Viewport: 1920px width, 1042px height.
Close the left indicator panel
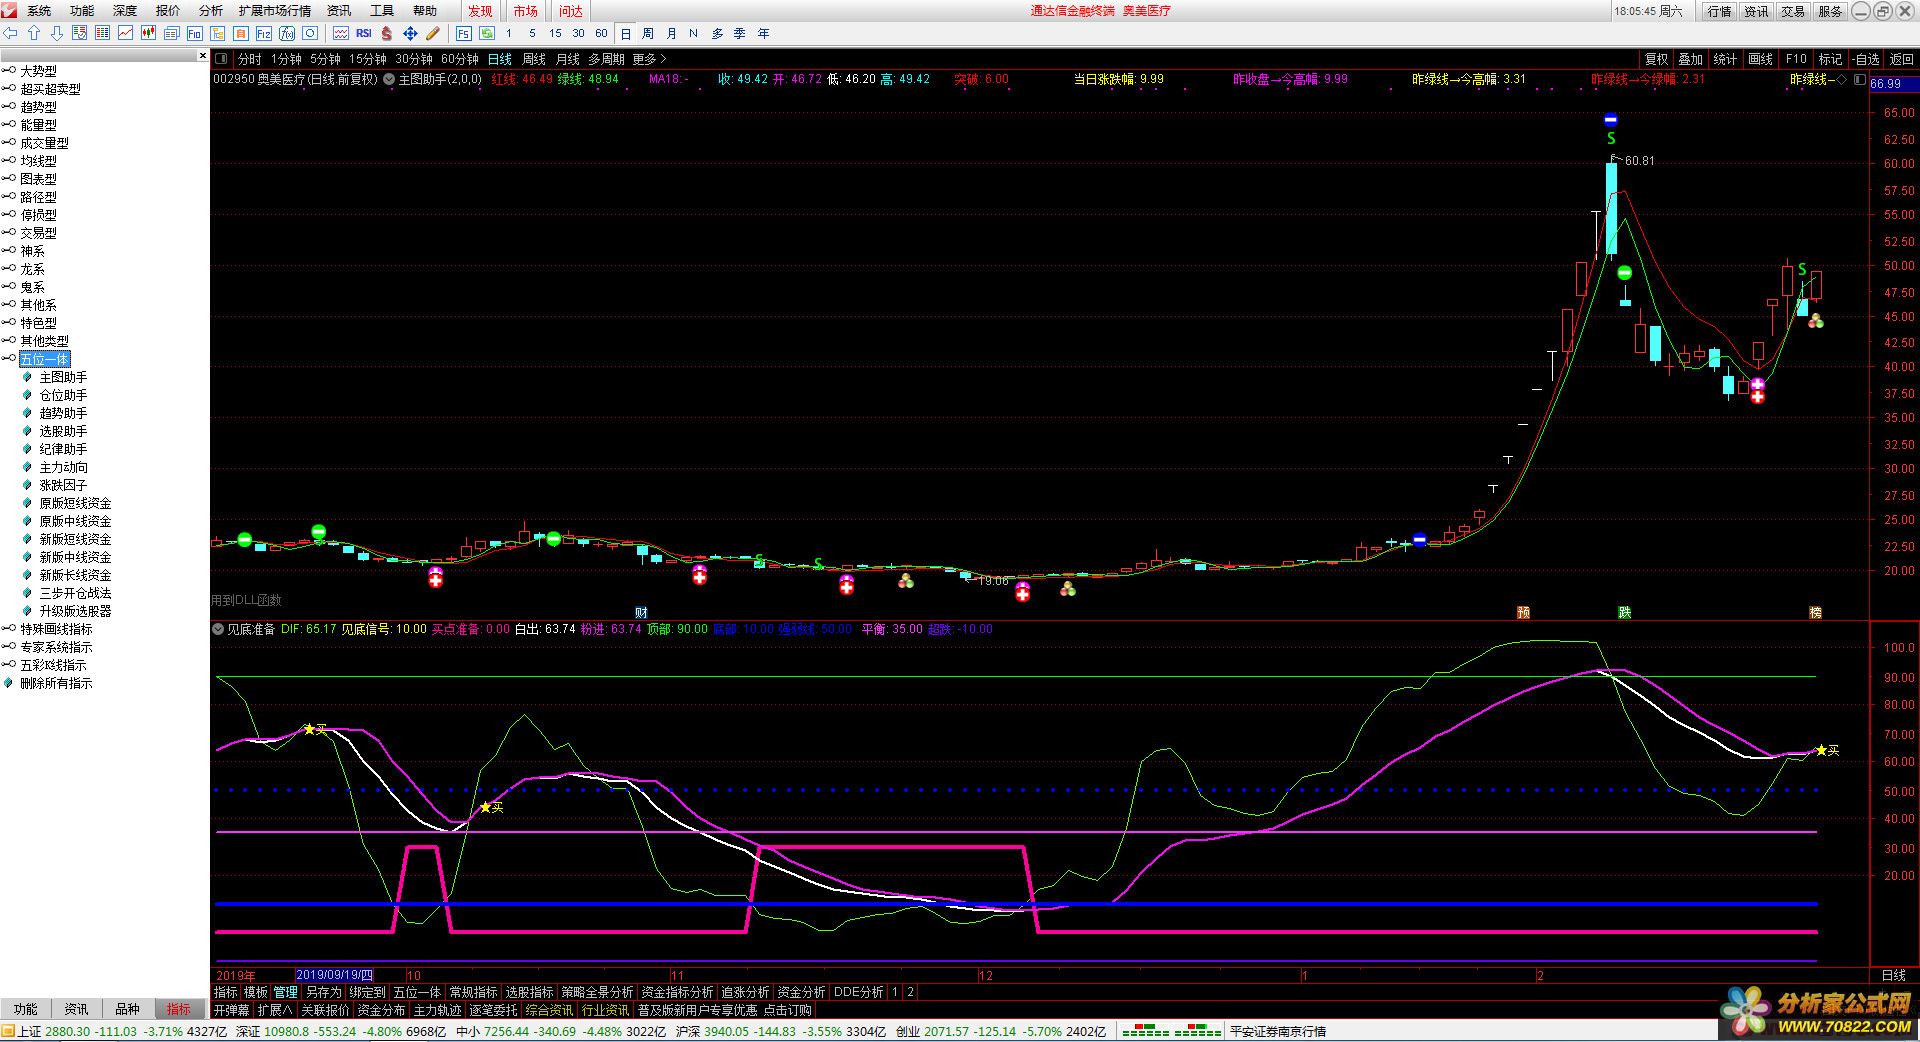pyautogui.click(x=203, y=56)
